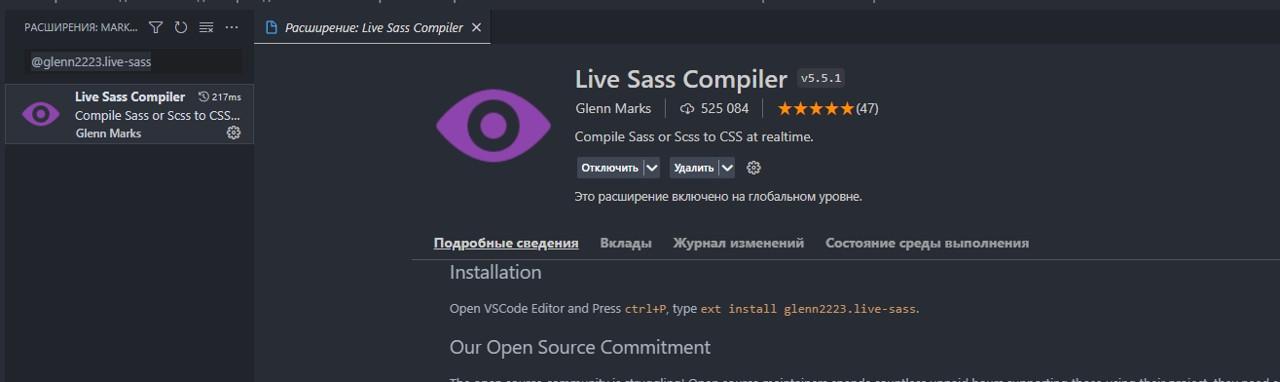Open the extensions panel more actions menu
This screenshot has height=382, width=1280.
[232, 28]
